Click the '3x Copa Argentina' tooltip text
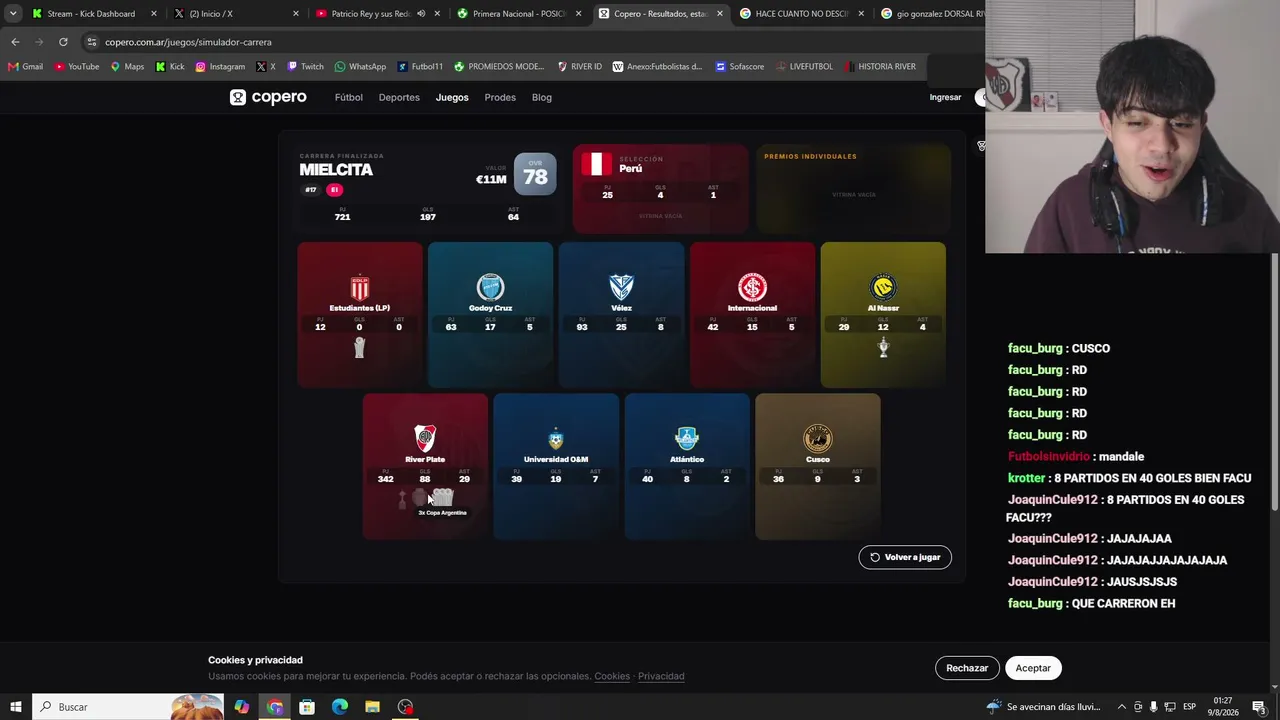Image resolution: width=1280 pixels, height=720 pixels. pos(442,513)
